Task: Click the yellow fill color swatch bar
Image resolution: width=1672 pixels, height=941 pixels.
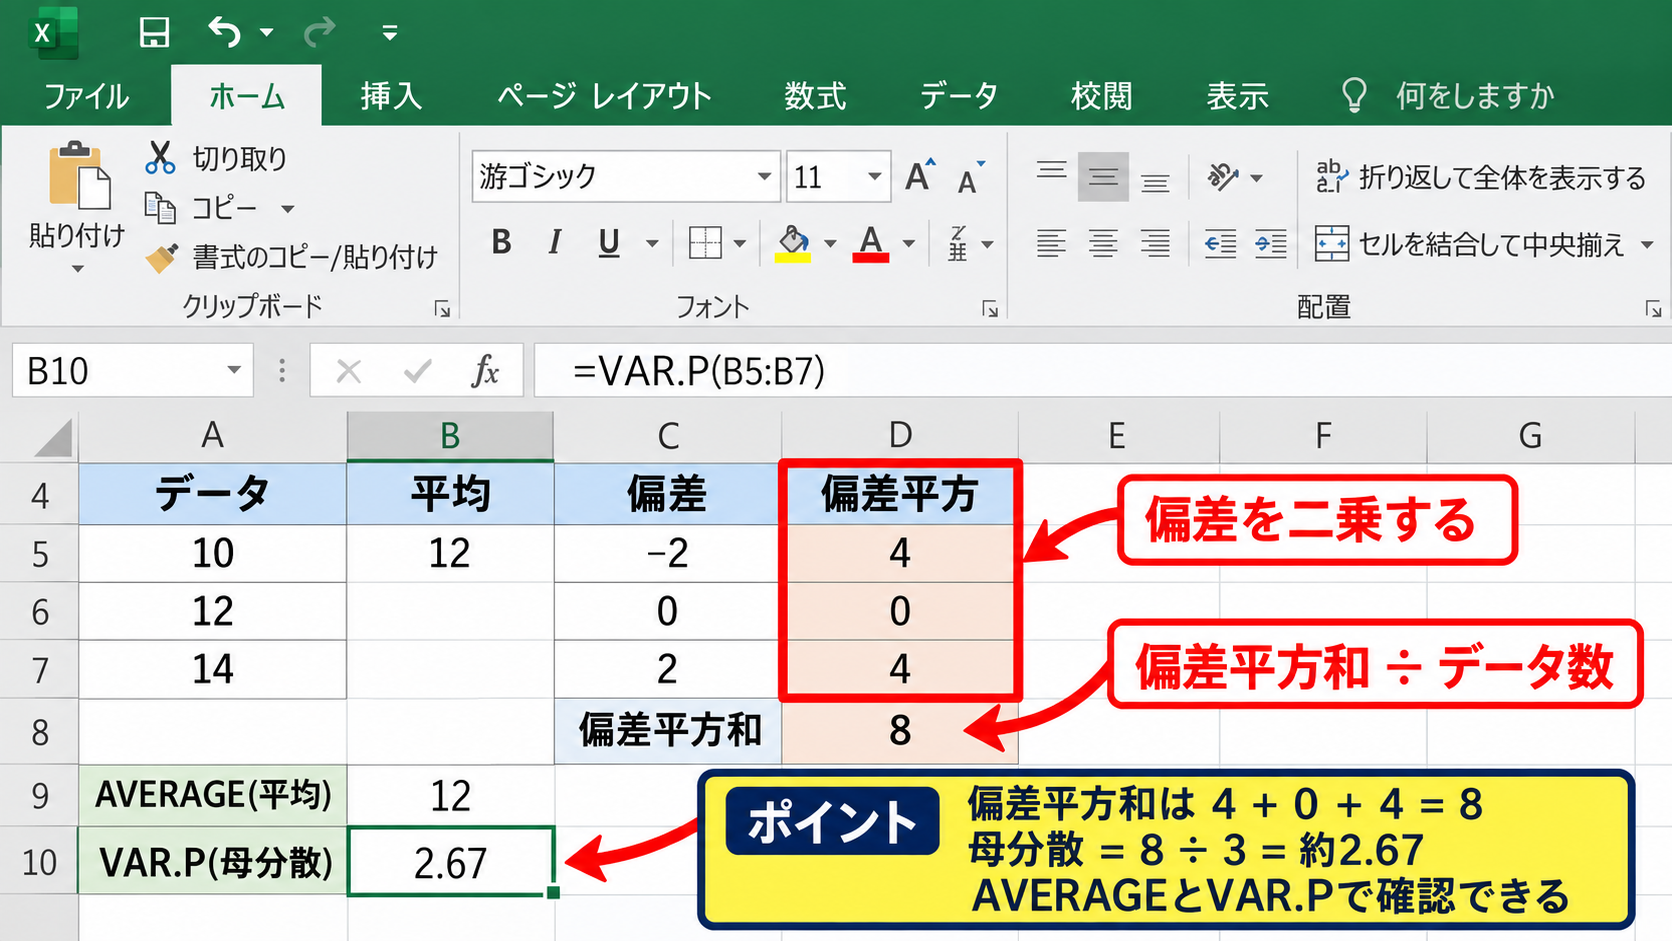Action: point(793,257)
